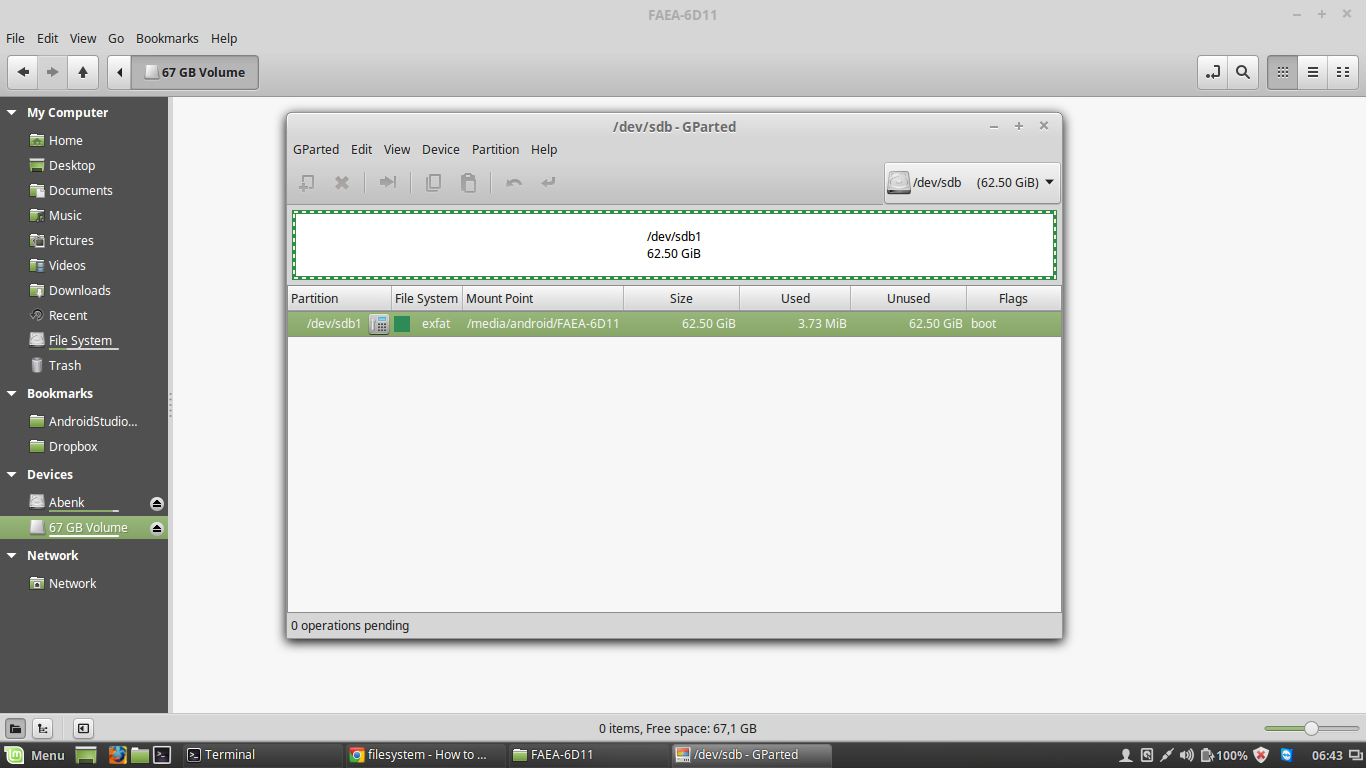Click the New partition icon in GParted toolbar
1366x768 pixels.
307,183
